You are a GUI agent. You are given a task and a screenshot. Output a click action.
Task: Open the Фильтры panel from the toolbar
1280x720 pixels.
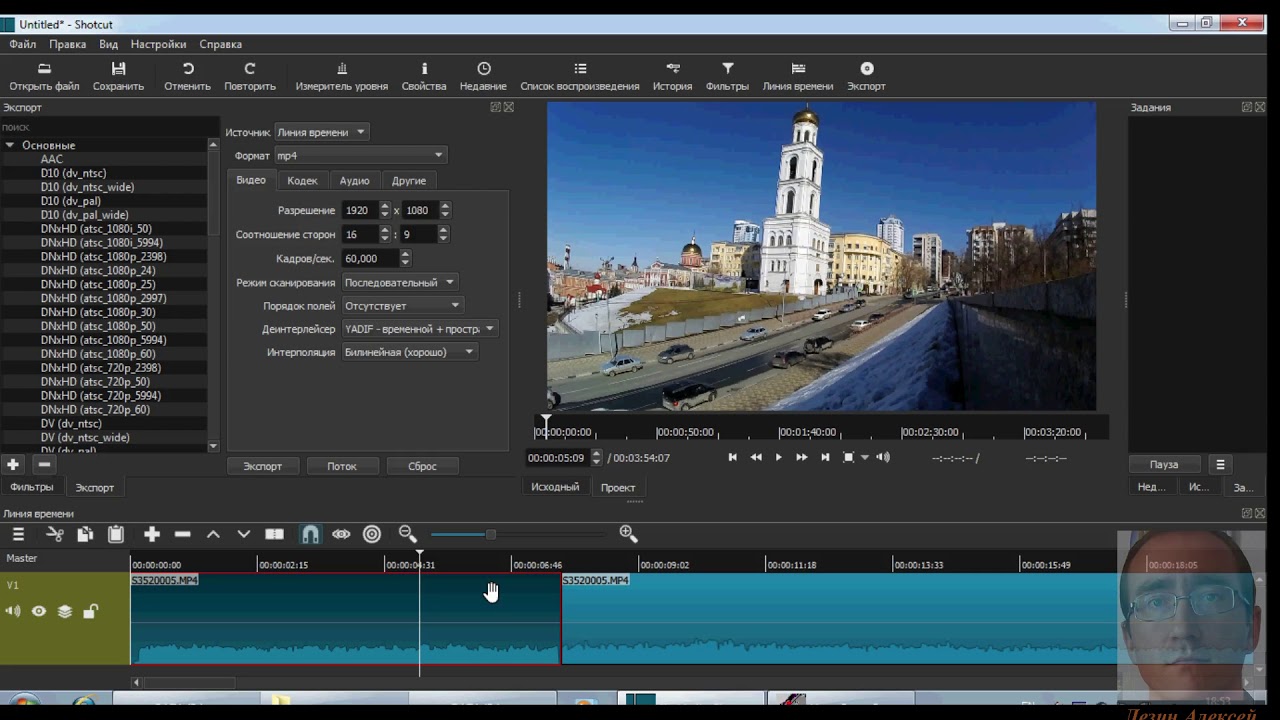[x=728, y=69]
